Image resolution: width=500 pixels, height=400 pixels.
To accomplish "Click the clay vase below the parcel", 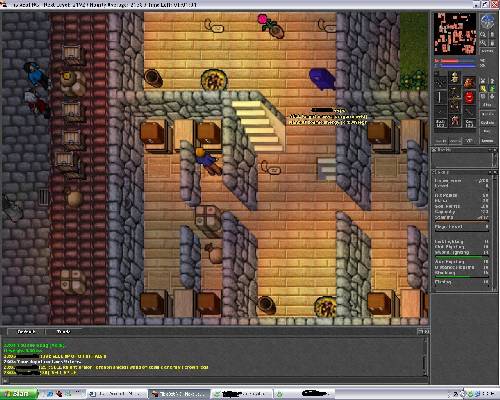I will click(214, 254).
